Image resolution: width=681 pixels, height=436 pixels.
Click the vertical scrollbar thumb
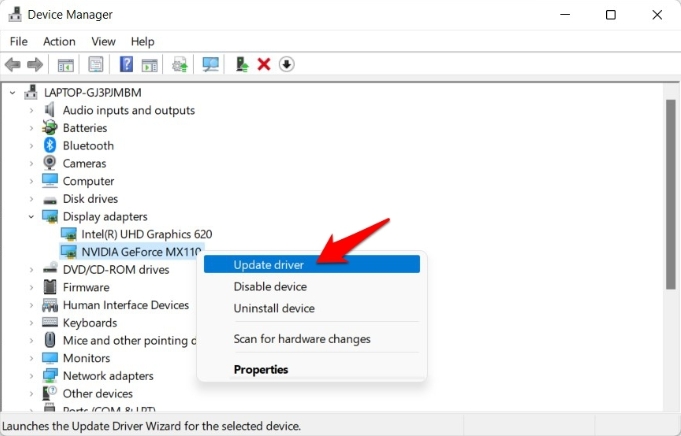coord(671,195)
